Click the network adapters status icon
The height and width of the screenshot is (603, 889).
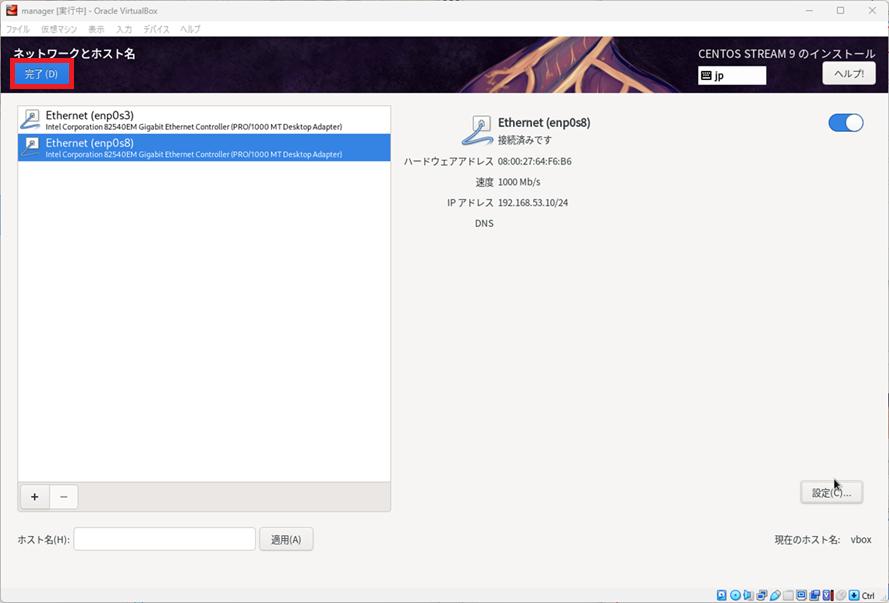coord(762,595)
